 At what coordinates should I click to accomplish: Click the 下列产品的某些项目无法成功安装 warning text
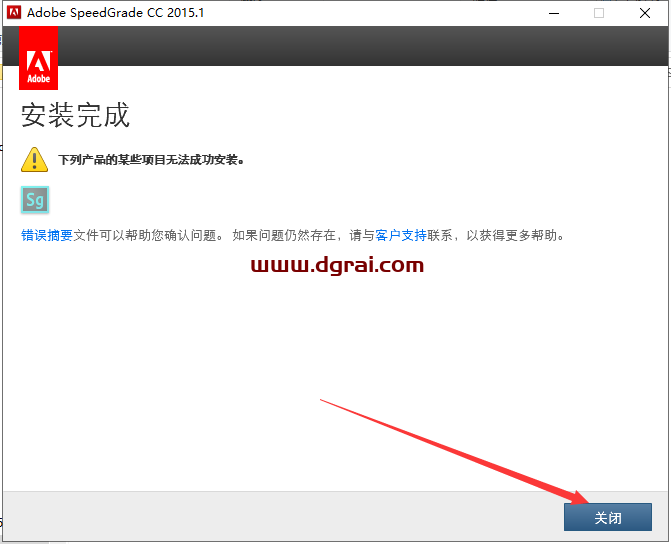point(151,160)
